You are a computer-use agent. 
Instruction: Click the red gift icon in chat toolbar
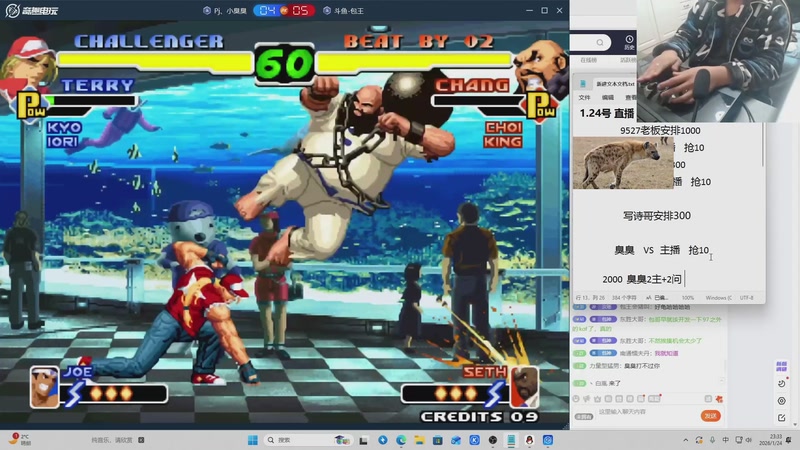pyautogui.click(x=719, y=398)
